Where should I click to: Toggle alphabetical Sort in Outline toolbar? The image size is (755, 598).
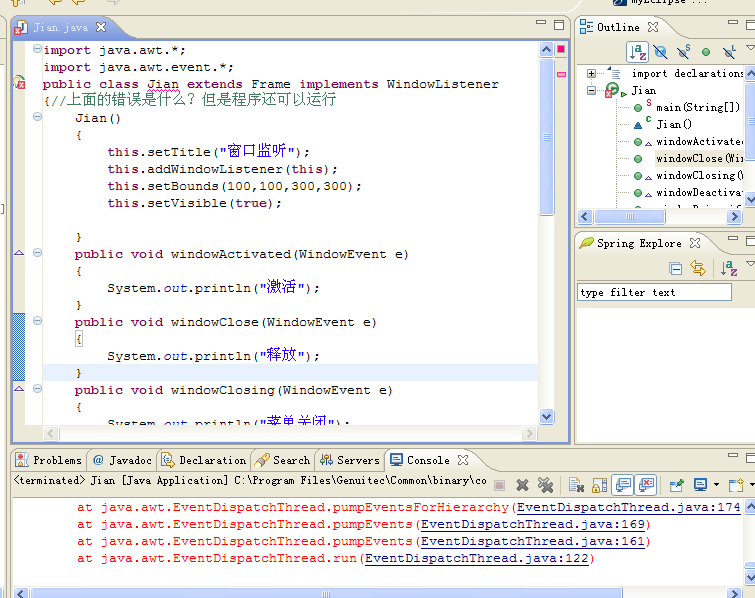pyautogui.click(x=637, y=52)
